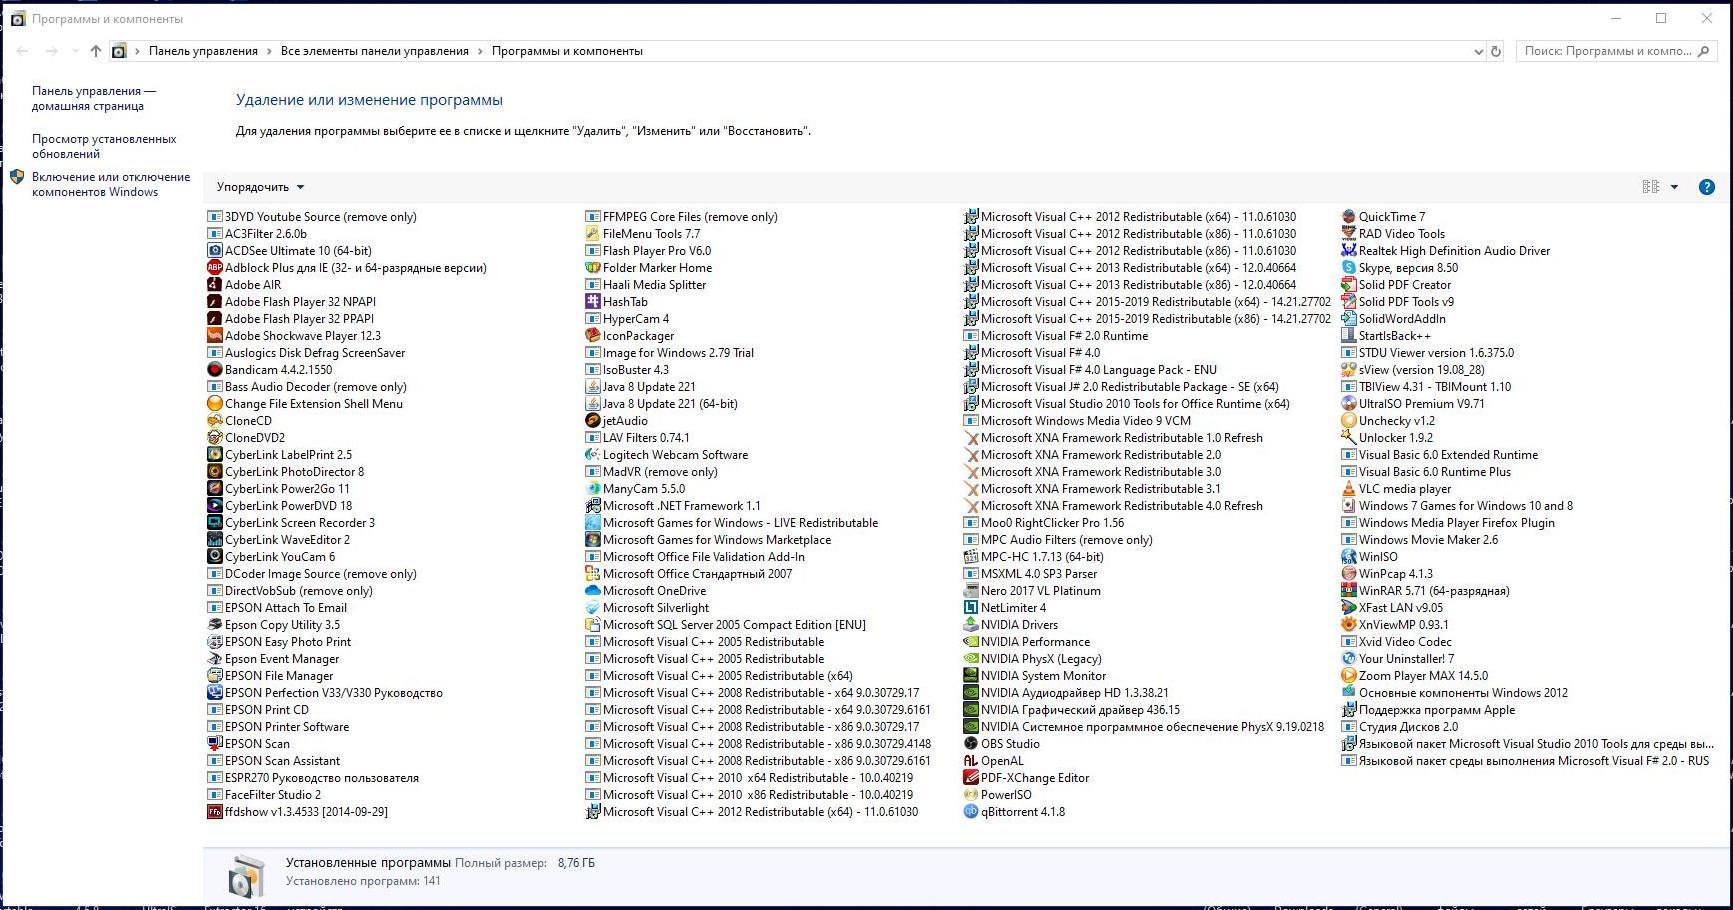Image resolution: width=1733 pixels, height=910 pixels.
Task: Open Включение или отключение компонентов Windows
Action: pyautogui.click(x=111, y=184)
